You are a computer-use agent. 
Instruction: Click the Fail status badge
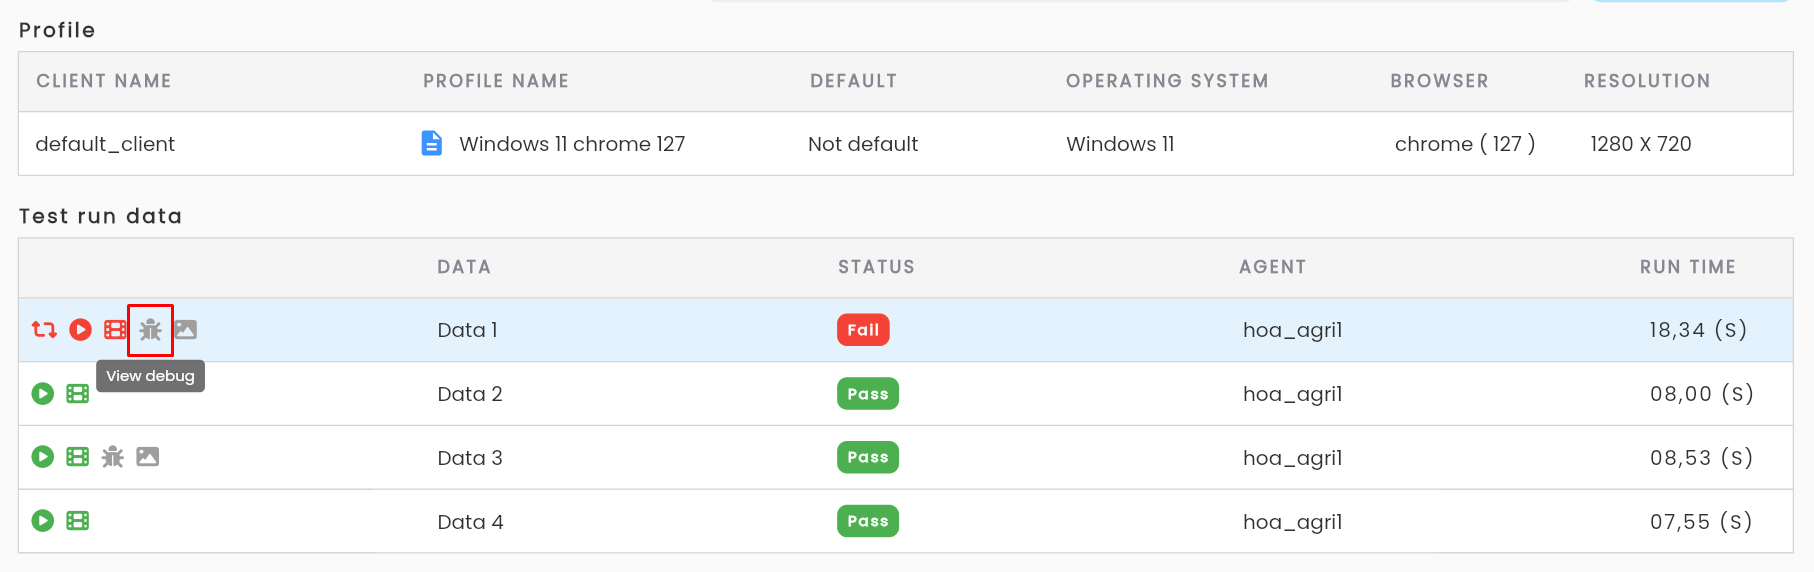point(863,329)
